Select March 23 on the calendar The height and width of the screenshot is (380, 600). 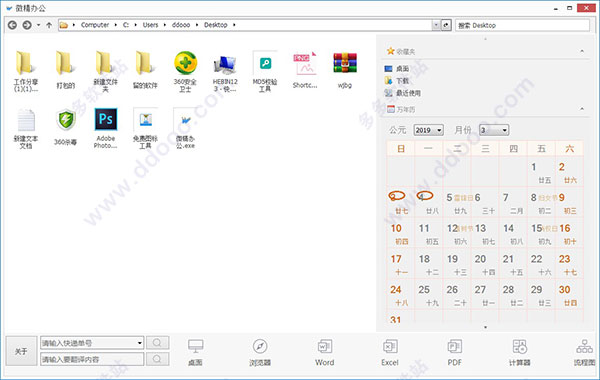(x=569, y=264)
